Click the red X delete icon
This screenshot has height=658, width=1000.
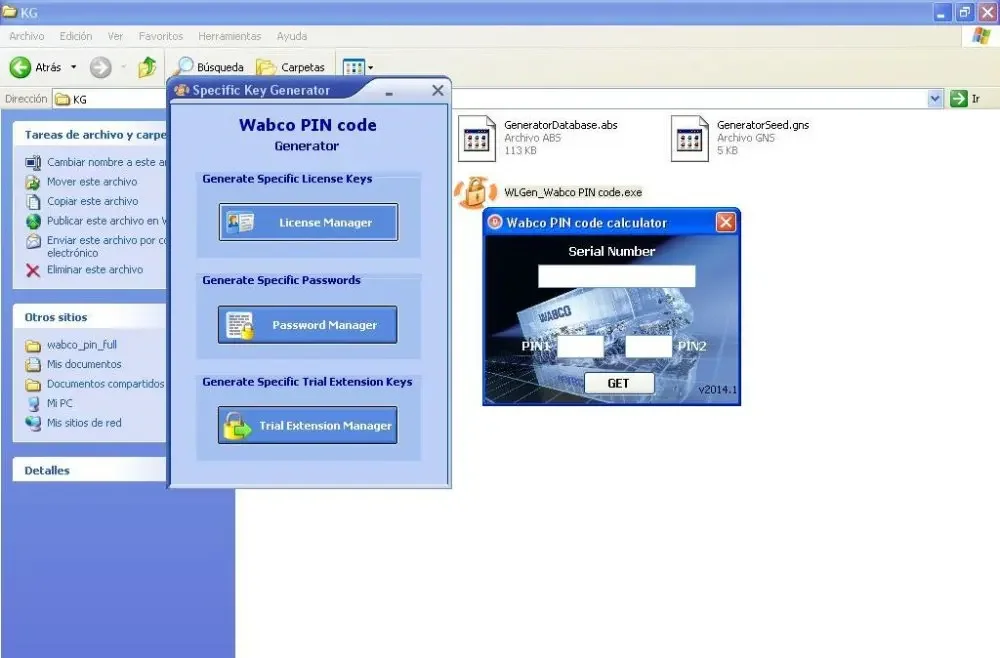click(x=33, y=270)
